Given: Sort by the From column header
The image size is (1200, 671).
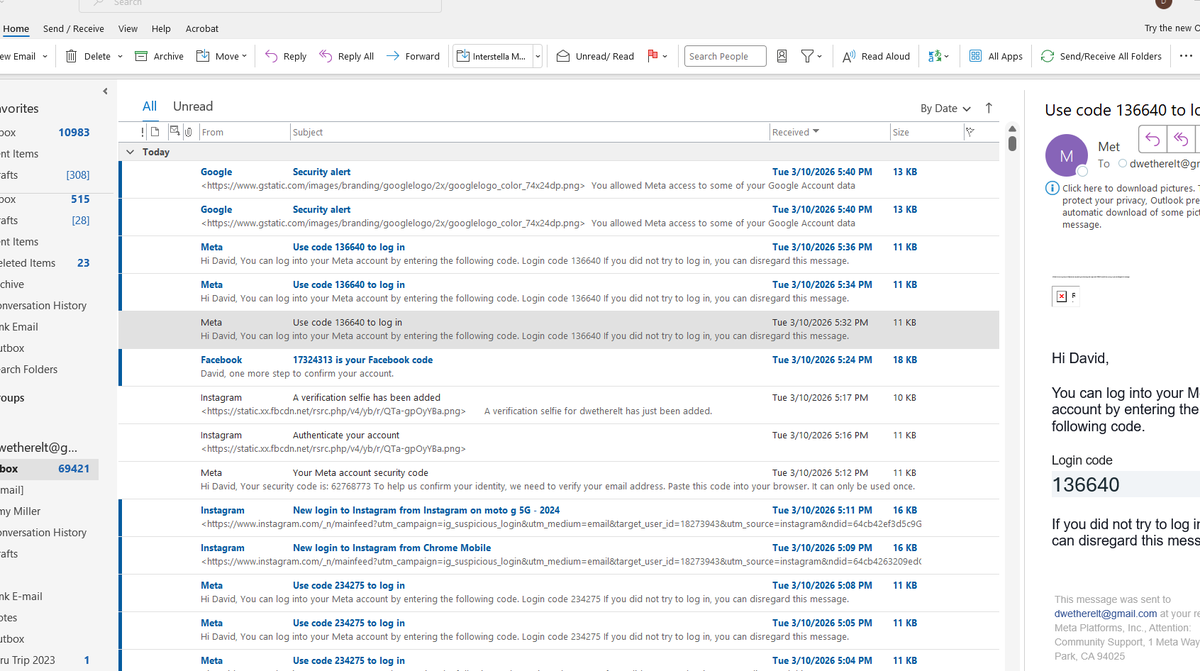Looking at the screenshot, I should coord(243,132).
